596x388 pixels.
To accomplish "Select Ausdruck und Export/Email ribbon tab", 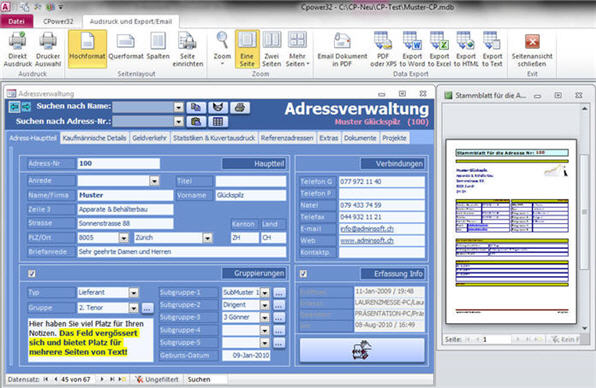I will click(131, 21).
